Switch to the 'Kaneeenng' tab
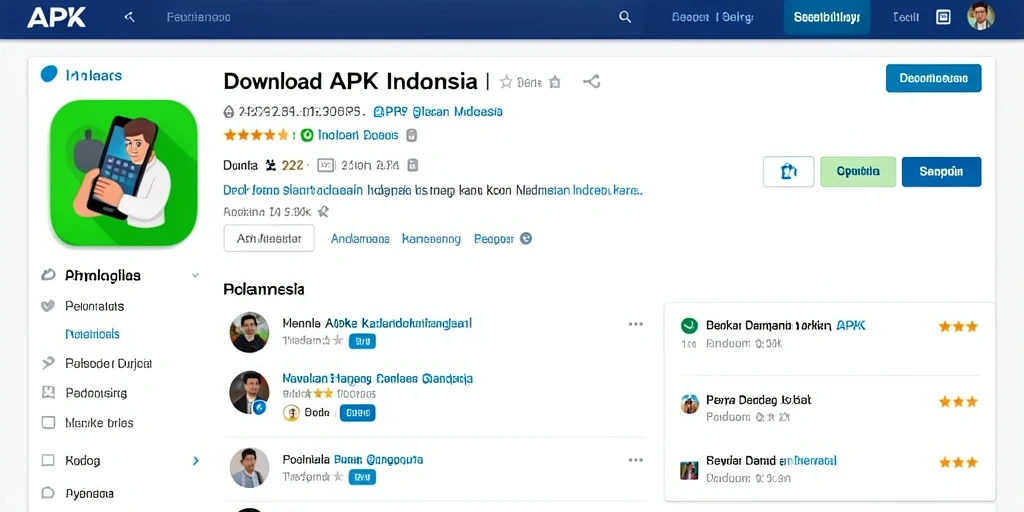This screenshot has width=1024, height=512. 431,239
